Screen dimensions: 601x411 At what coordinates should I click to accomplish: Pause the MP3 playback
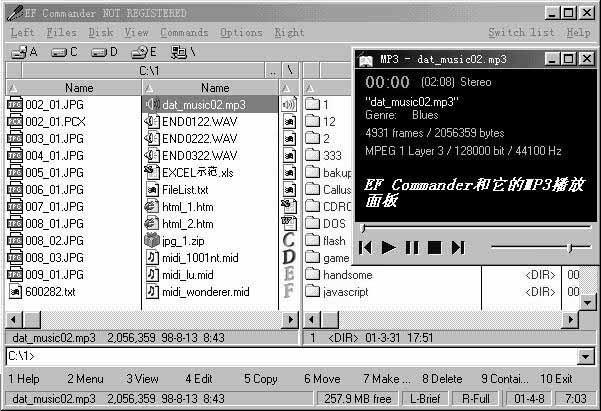point(412,247)
